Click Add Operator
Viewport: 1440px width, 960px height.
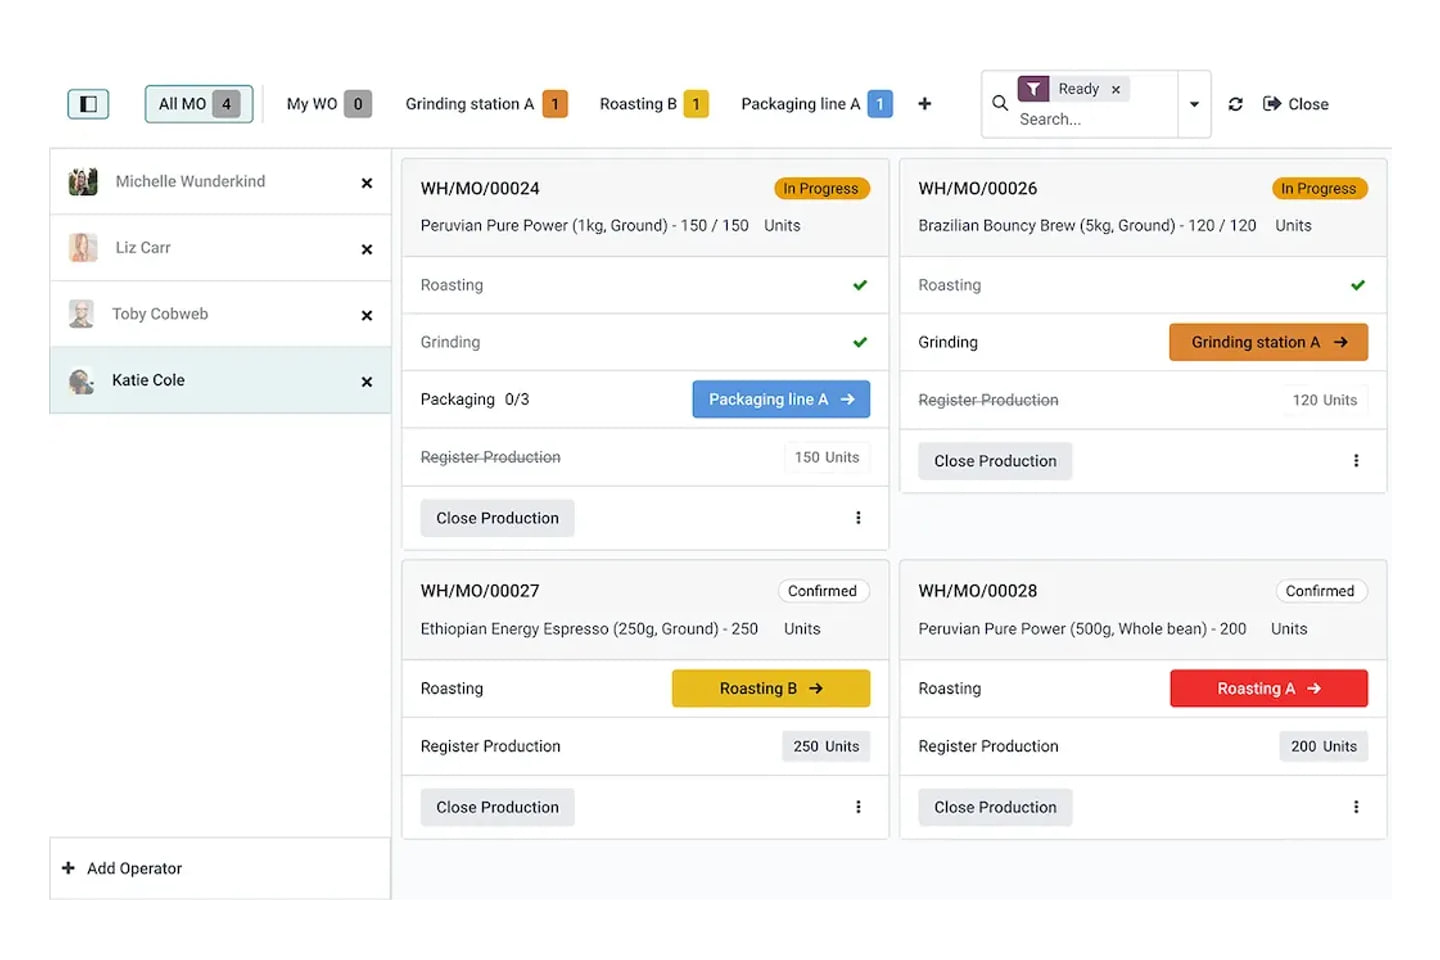[x=122, y=868]
